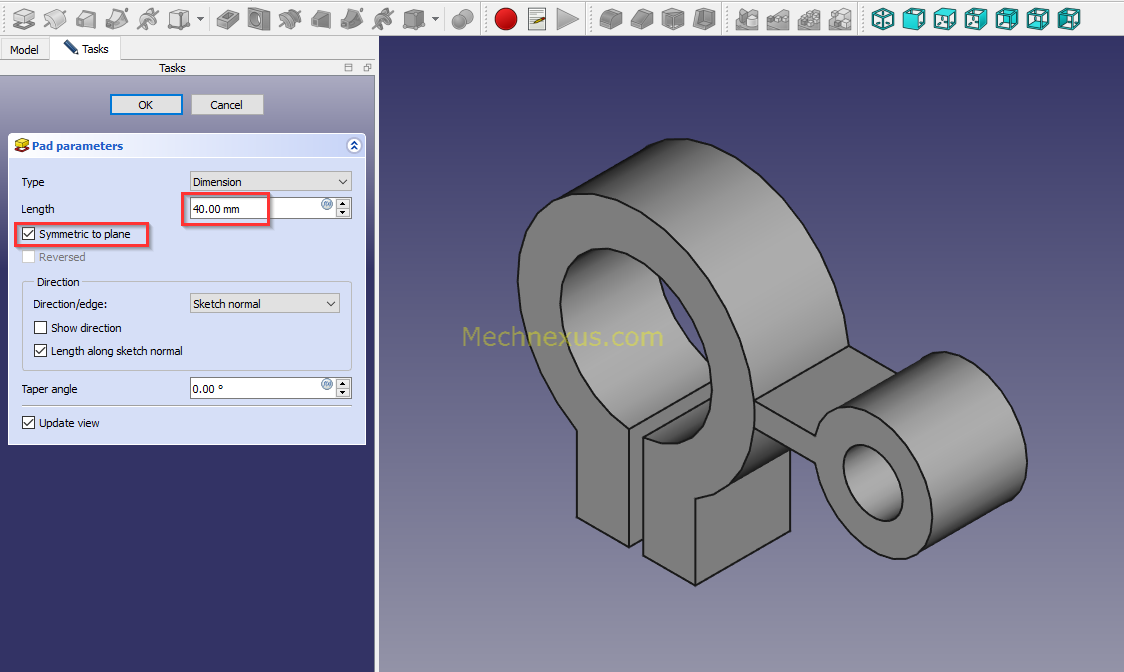Collapse the Pad parameters panel
This screenshot has width=1124, height=672.
tap(354, 145)
